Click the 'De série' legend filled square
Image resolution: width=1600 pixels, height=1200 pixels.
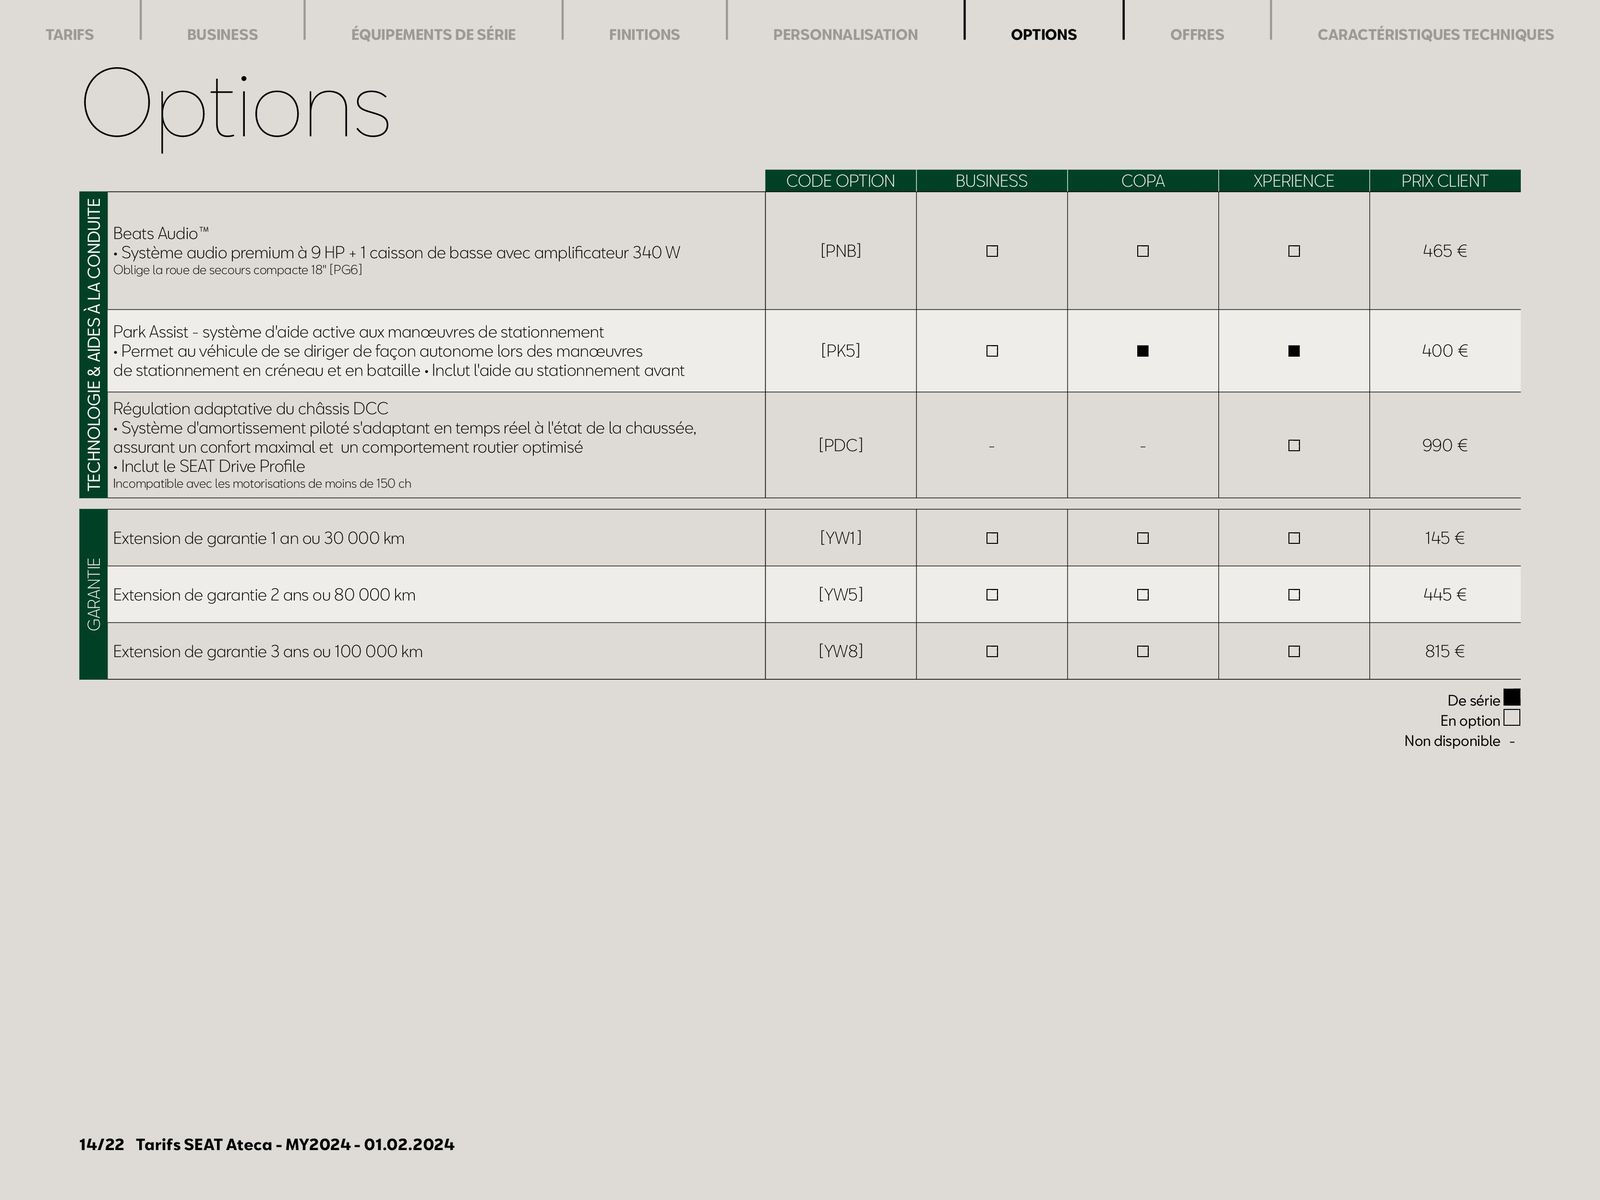[x=1512, y=697]
